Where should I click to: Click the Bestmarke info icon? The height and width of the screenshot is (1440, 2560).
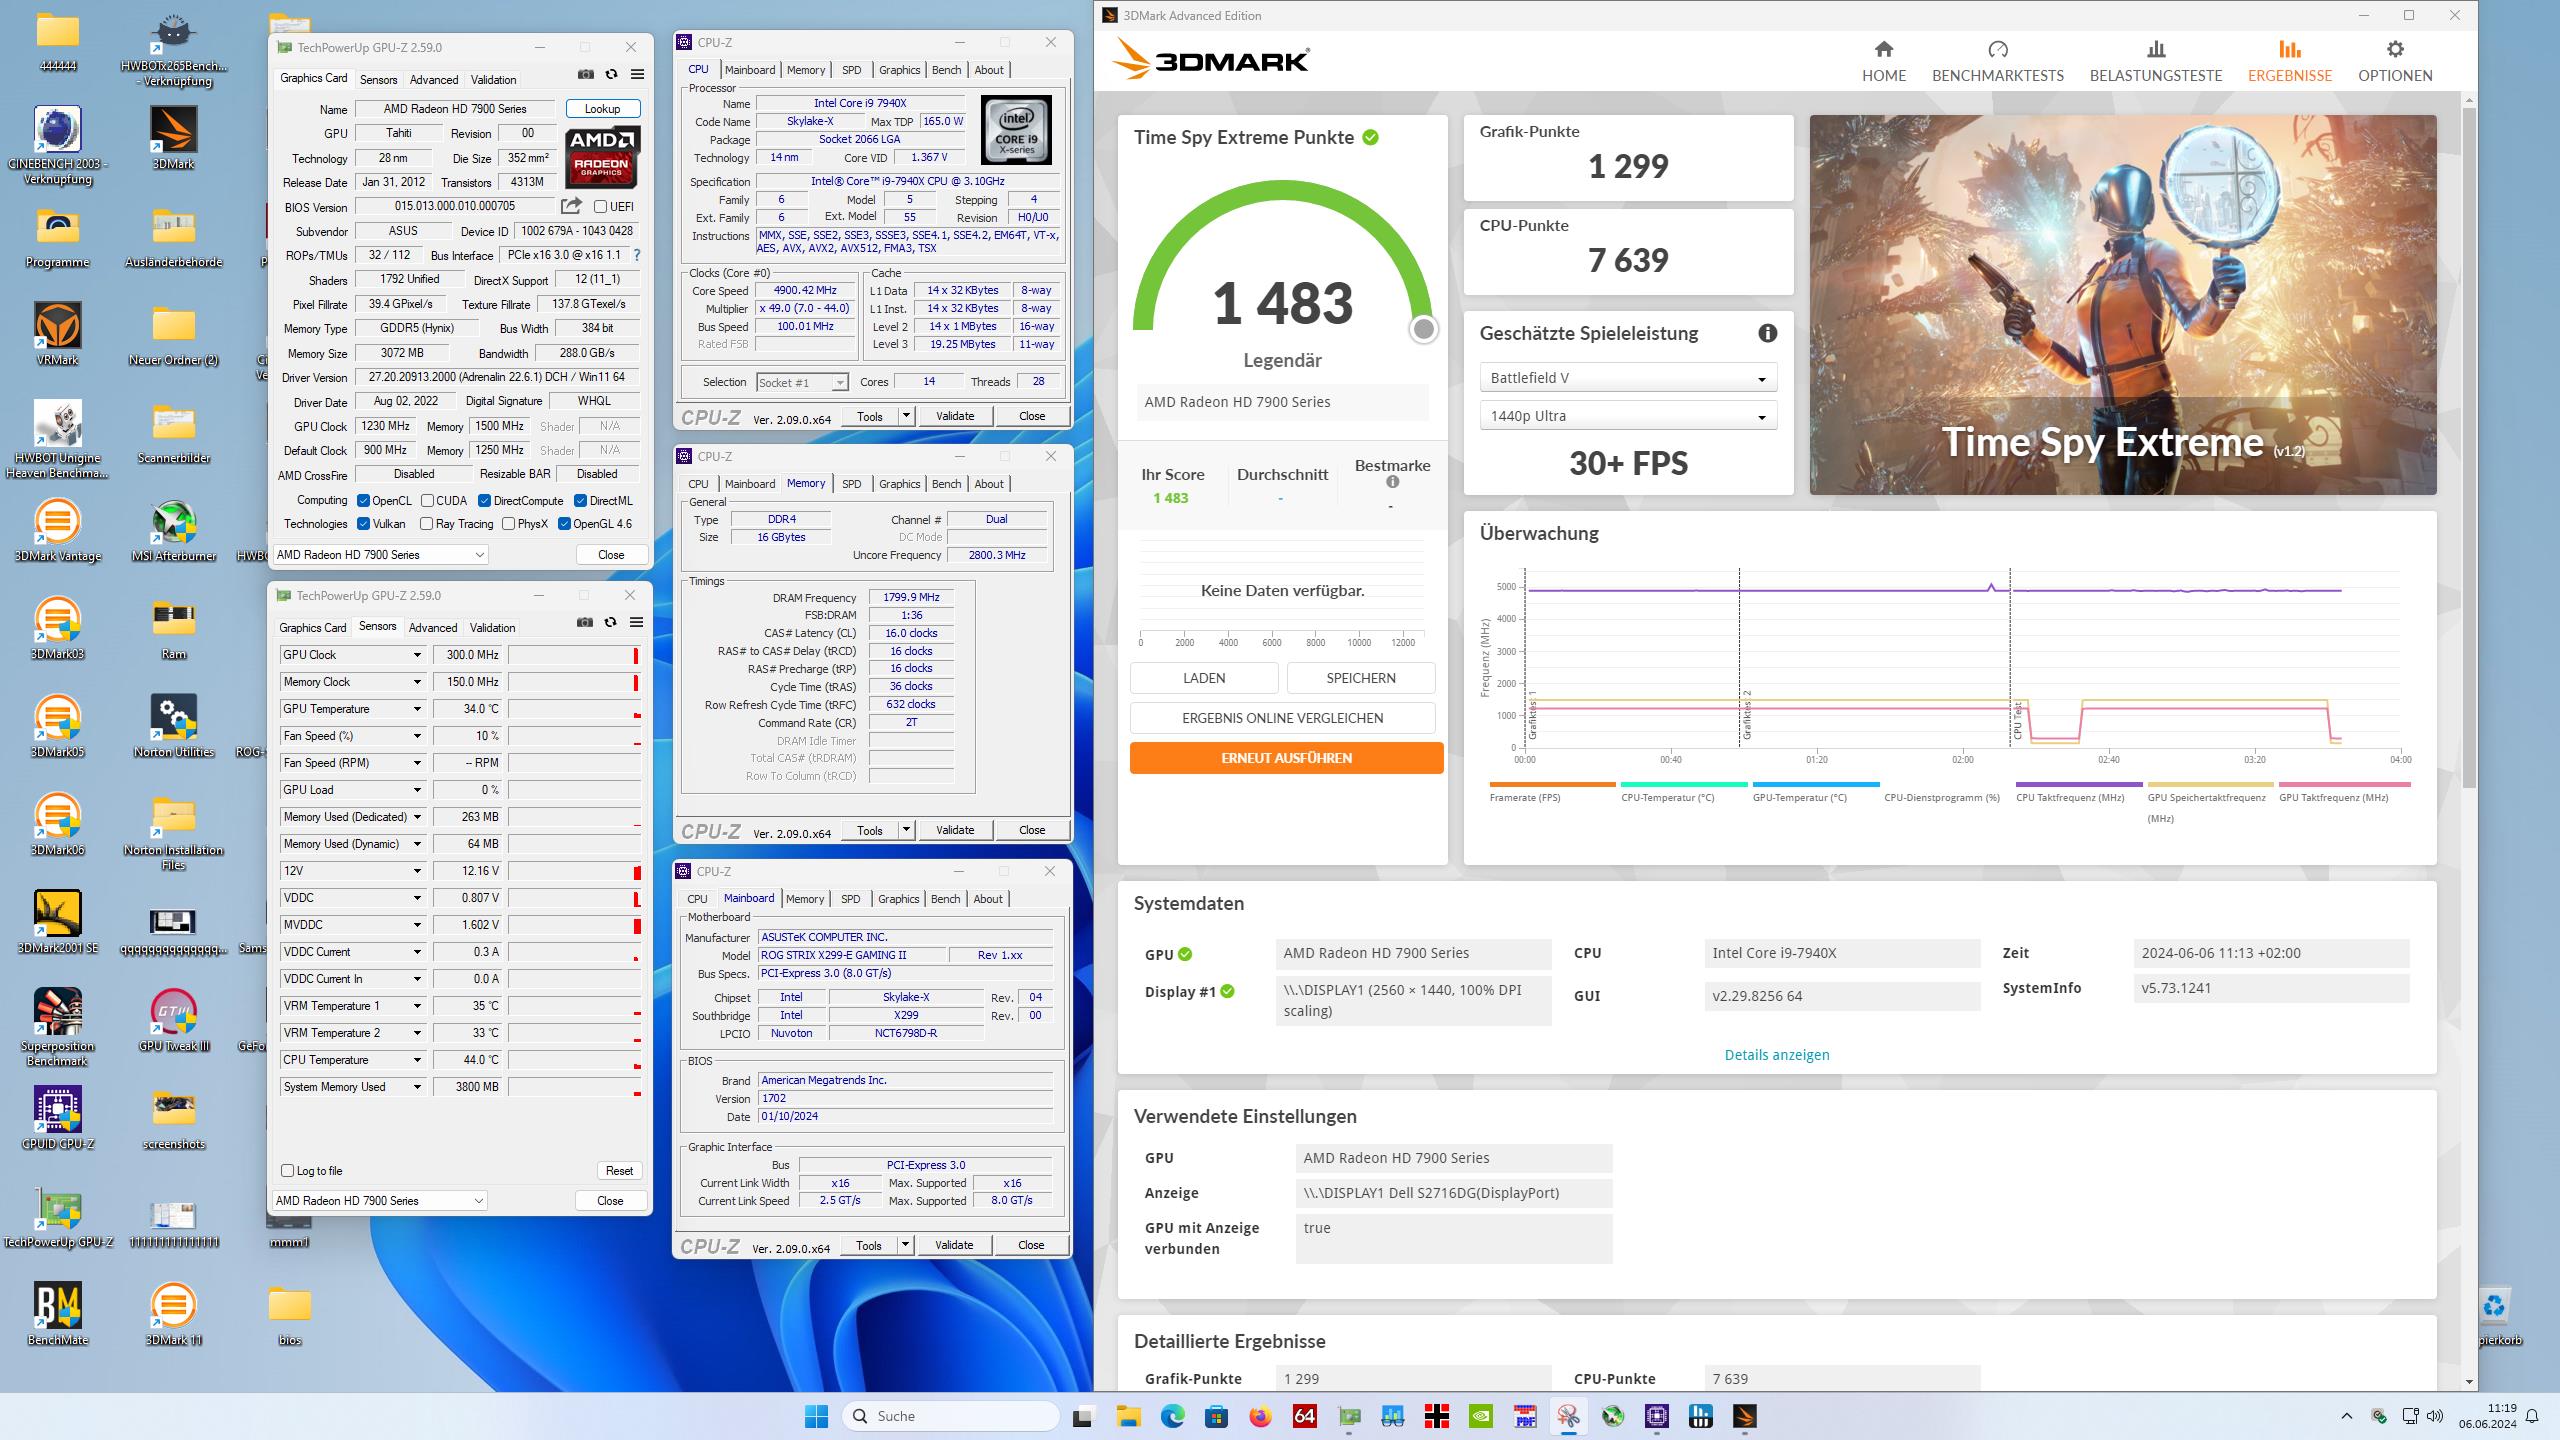click(x=1392, y=482)
